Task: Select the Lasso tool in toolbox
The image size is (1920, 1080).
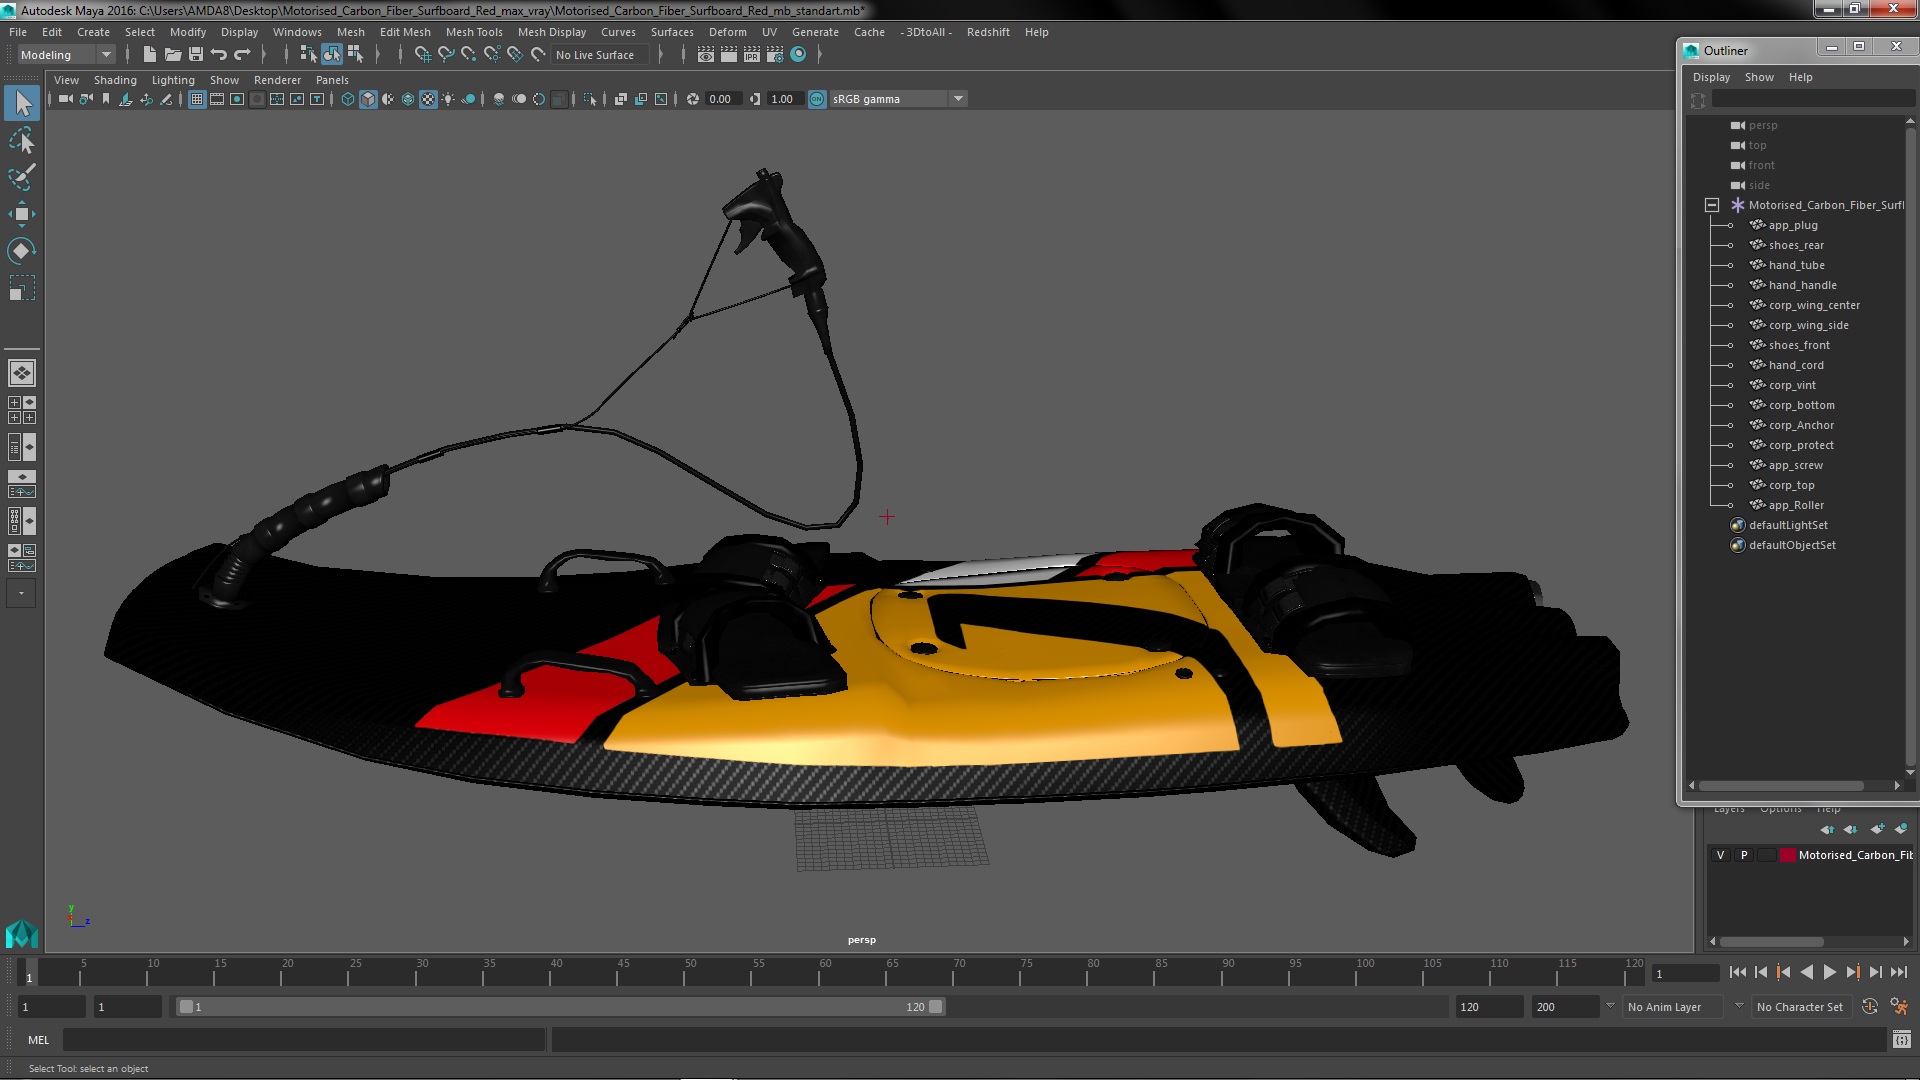Action: click(x=22, y=140)
